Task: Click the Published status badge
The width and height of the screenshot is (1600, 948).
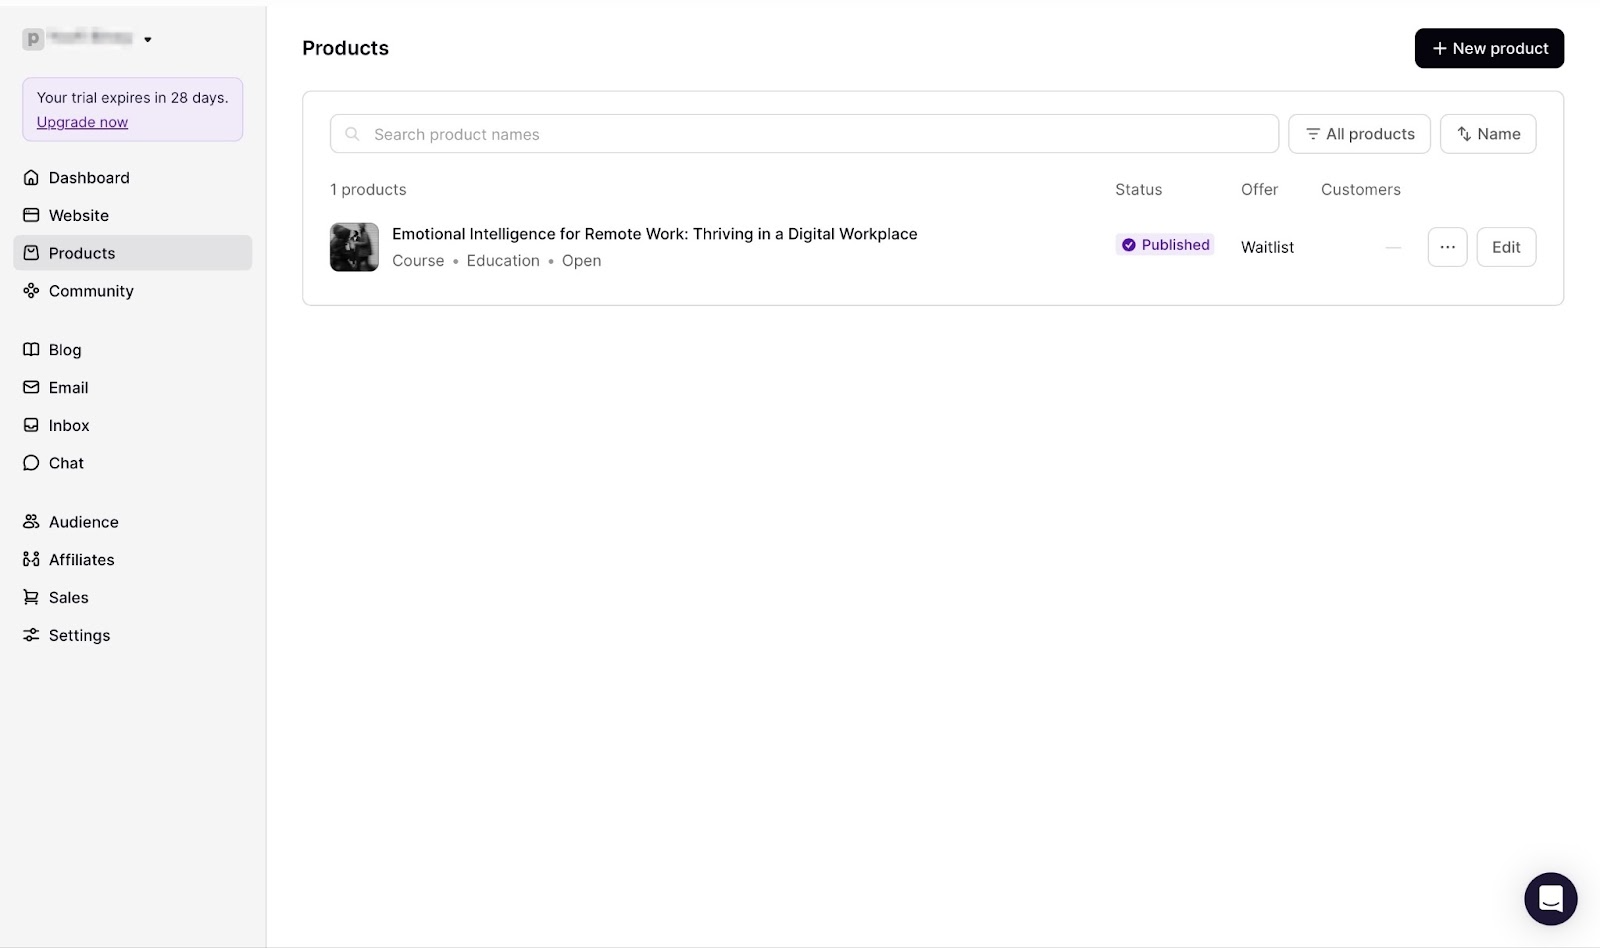Action: pyautogui.click(x=1165, y=245)
